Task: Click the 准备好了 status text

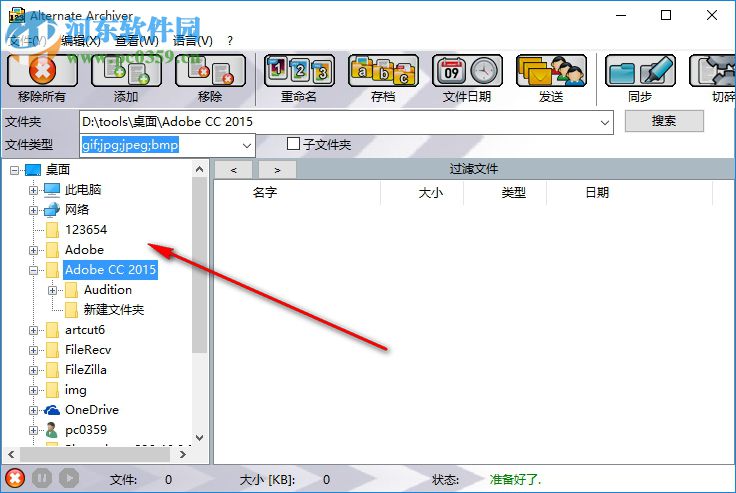Action: point(515,479)
